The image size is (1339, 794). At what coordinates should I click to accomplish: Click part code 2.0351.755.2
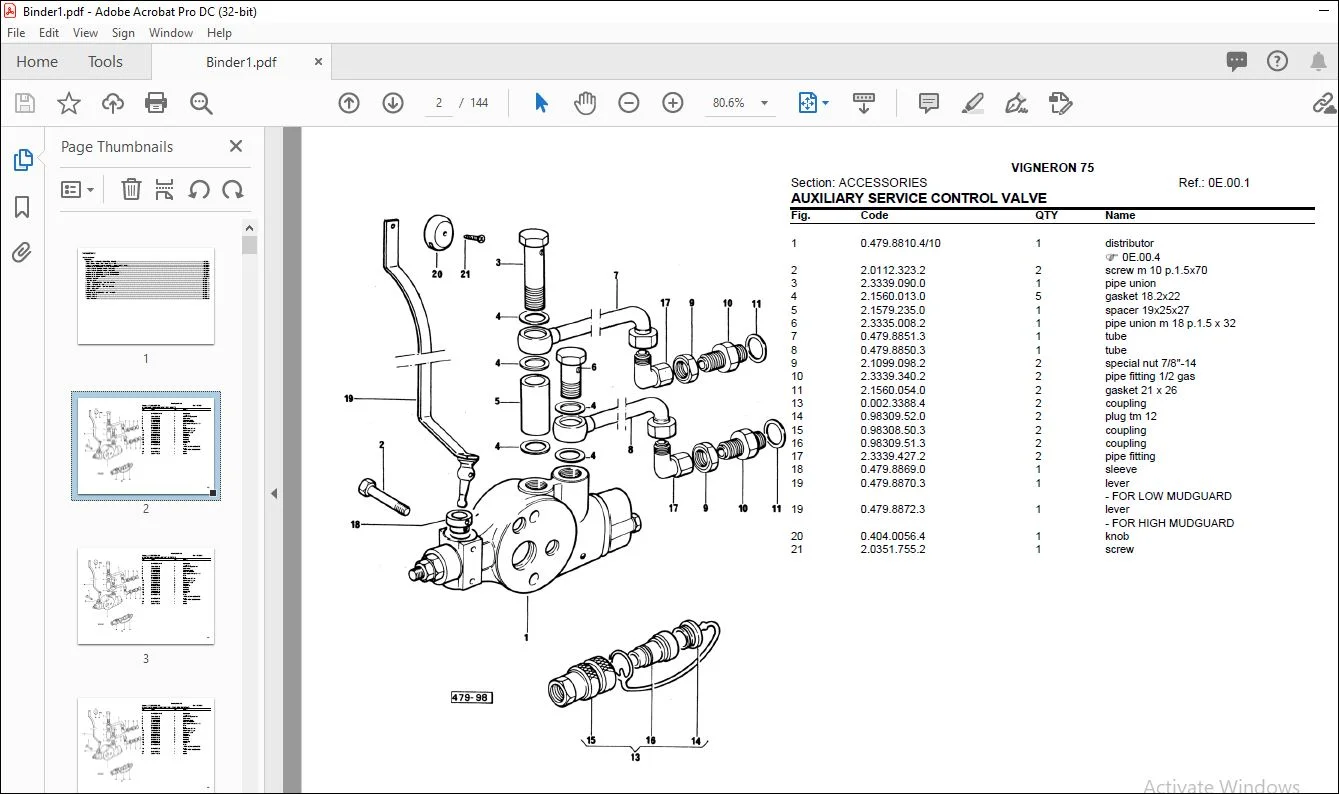pyautogui.click(x=893, y=549)
